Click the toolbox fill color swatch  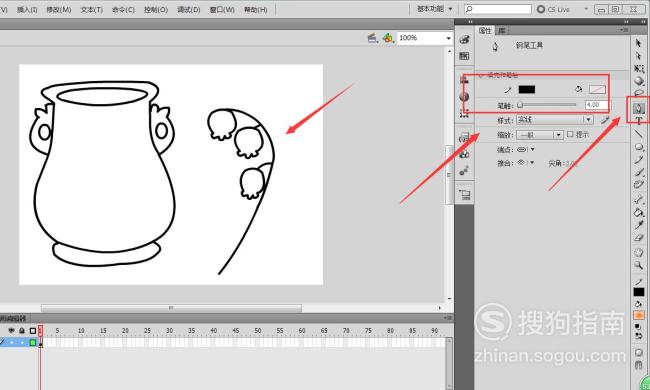click(639, 316)
